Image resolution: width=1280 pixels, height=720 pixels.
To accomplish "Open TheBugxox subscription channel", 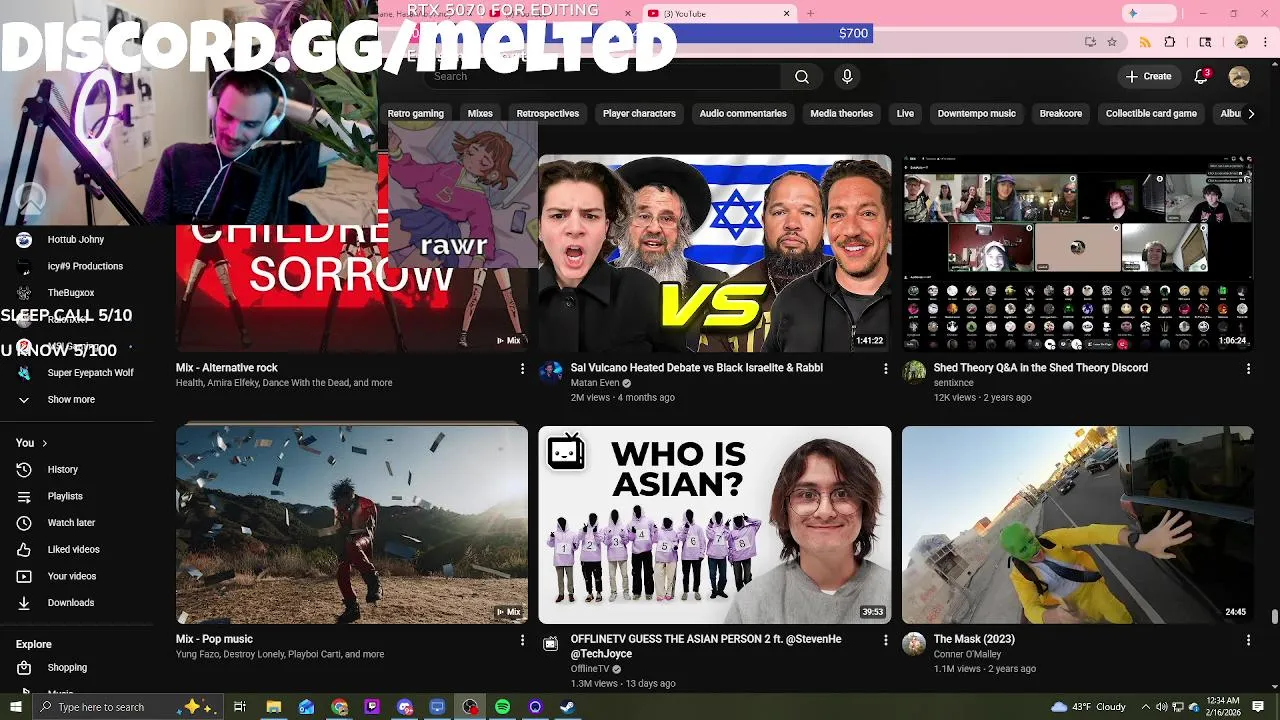I will tap(70, 292).
